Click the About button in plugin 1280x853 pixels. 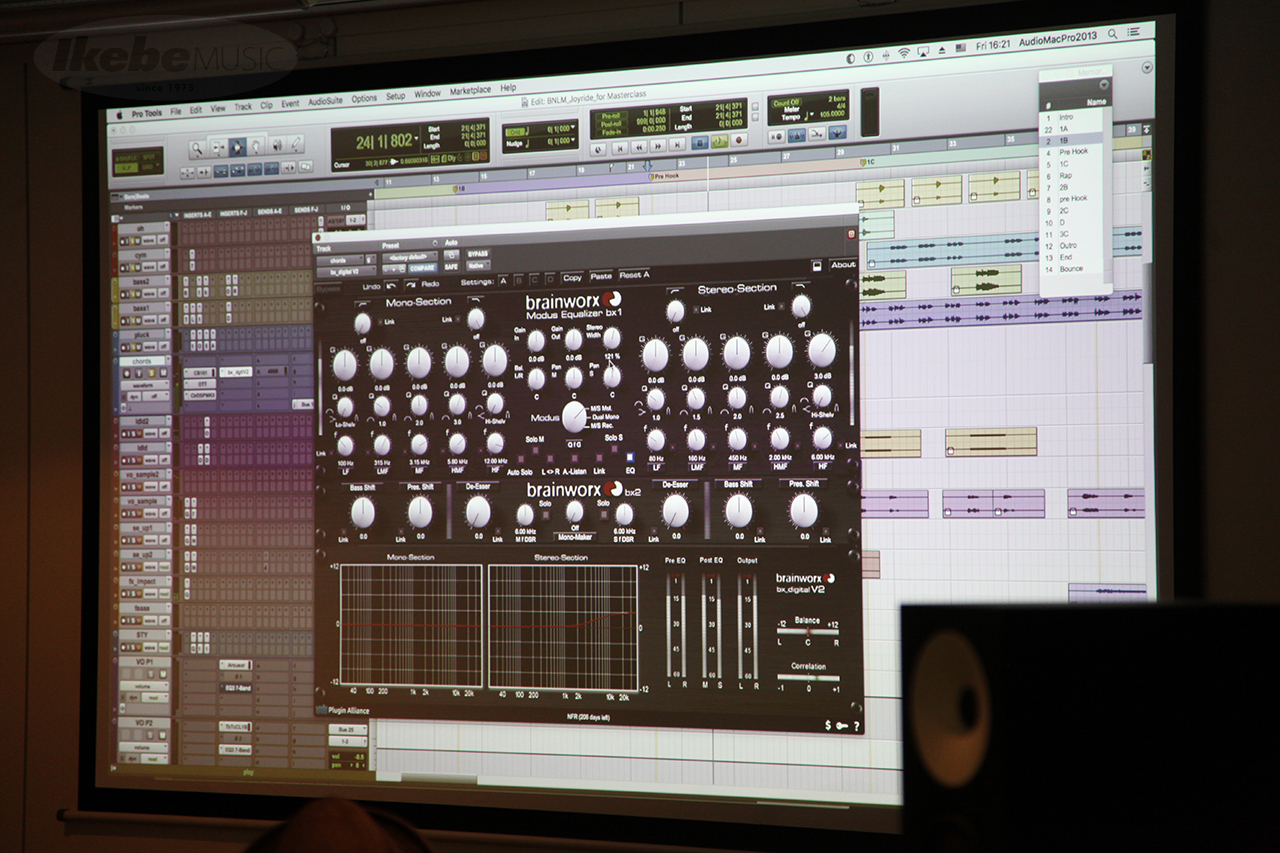(843, 265)
